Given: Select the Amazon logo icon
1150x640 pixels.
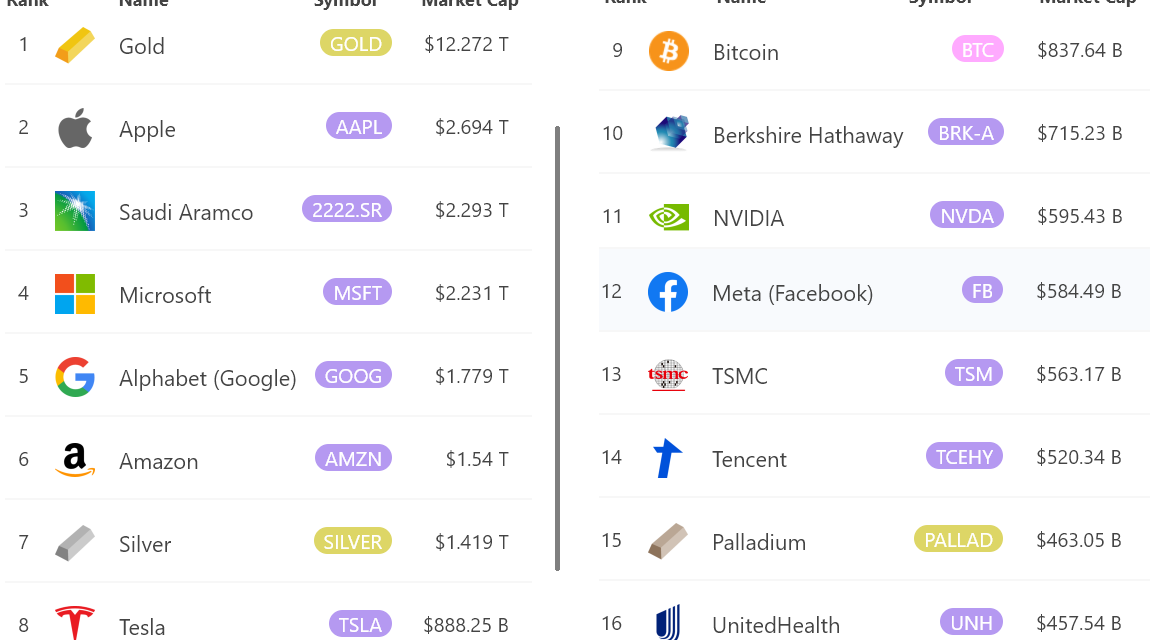Looking at the screenshot, I should point(74,460).
